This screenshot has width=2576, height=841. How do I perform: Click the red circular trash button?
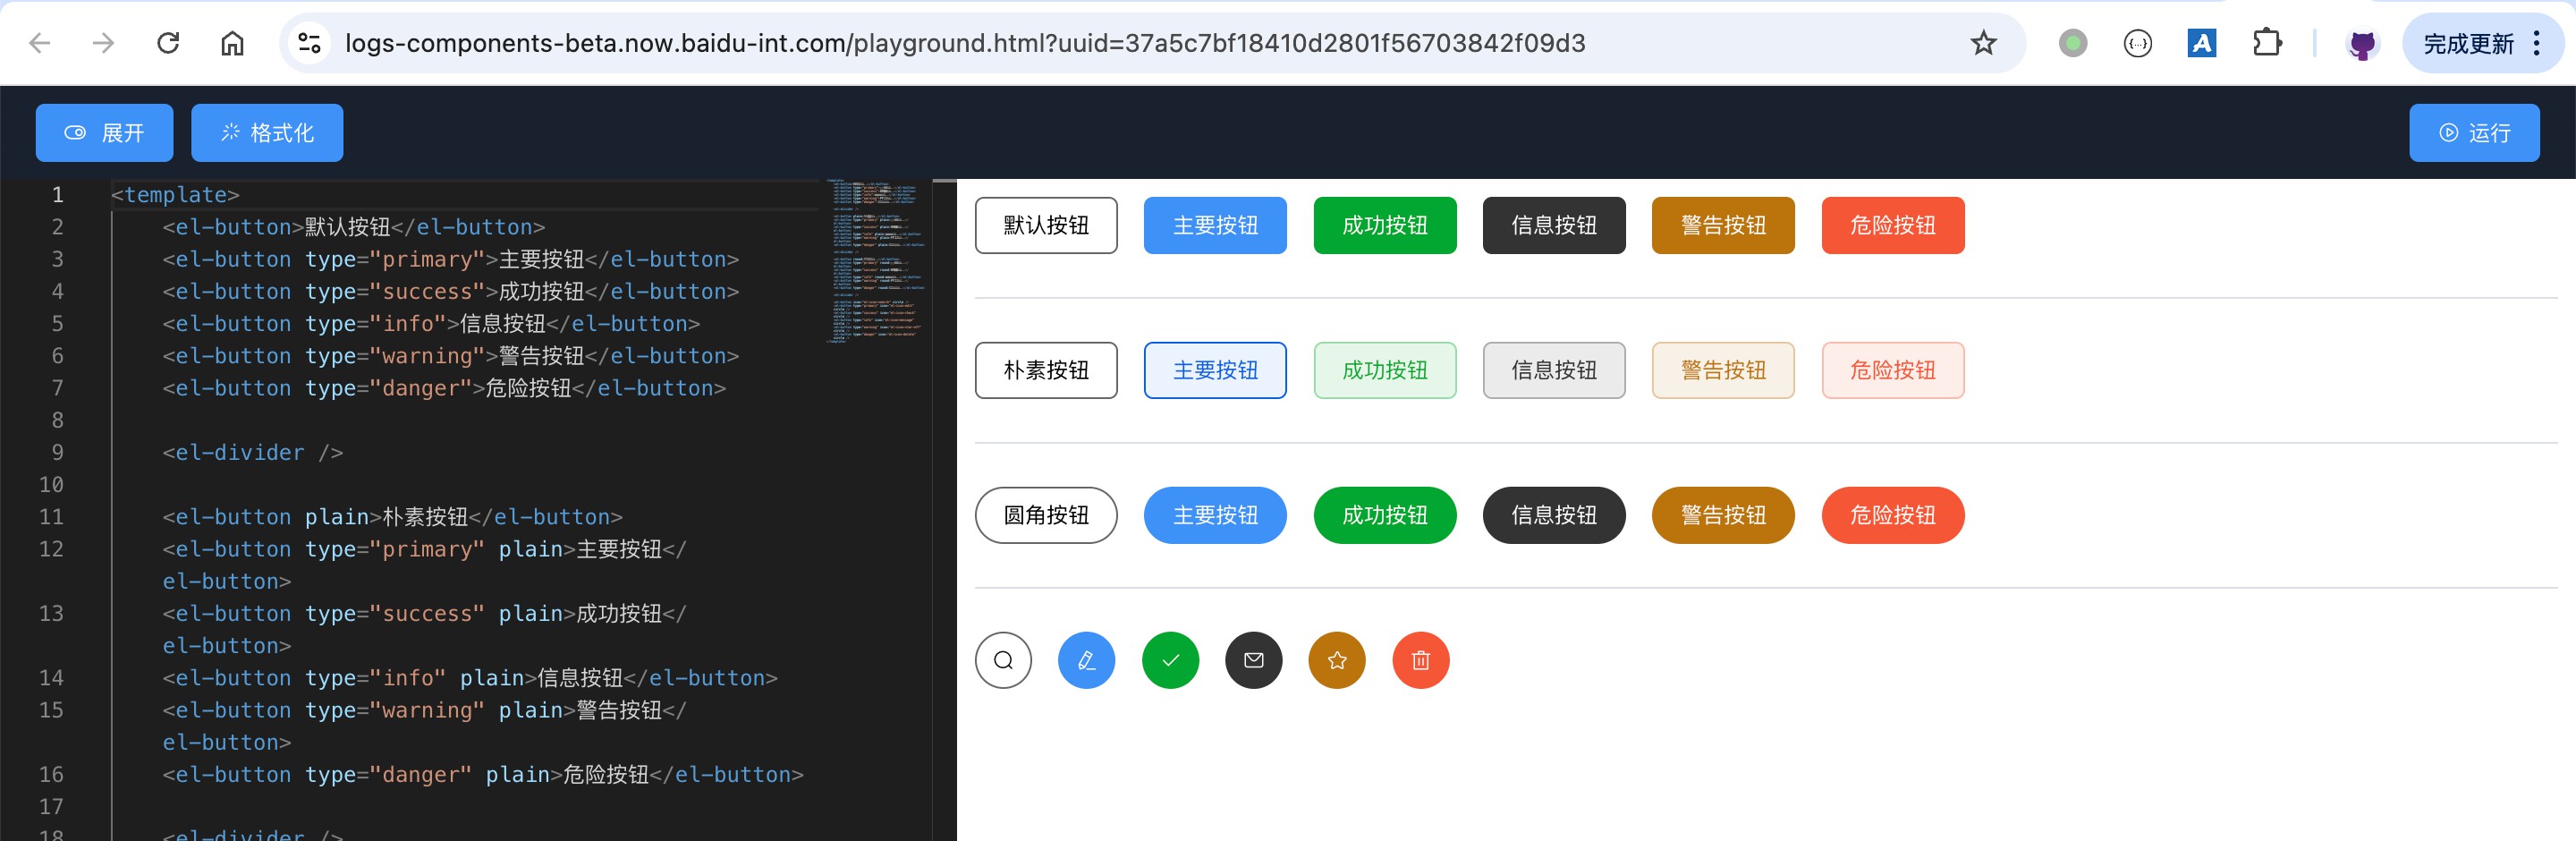click(1421, 660)
